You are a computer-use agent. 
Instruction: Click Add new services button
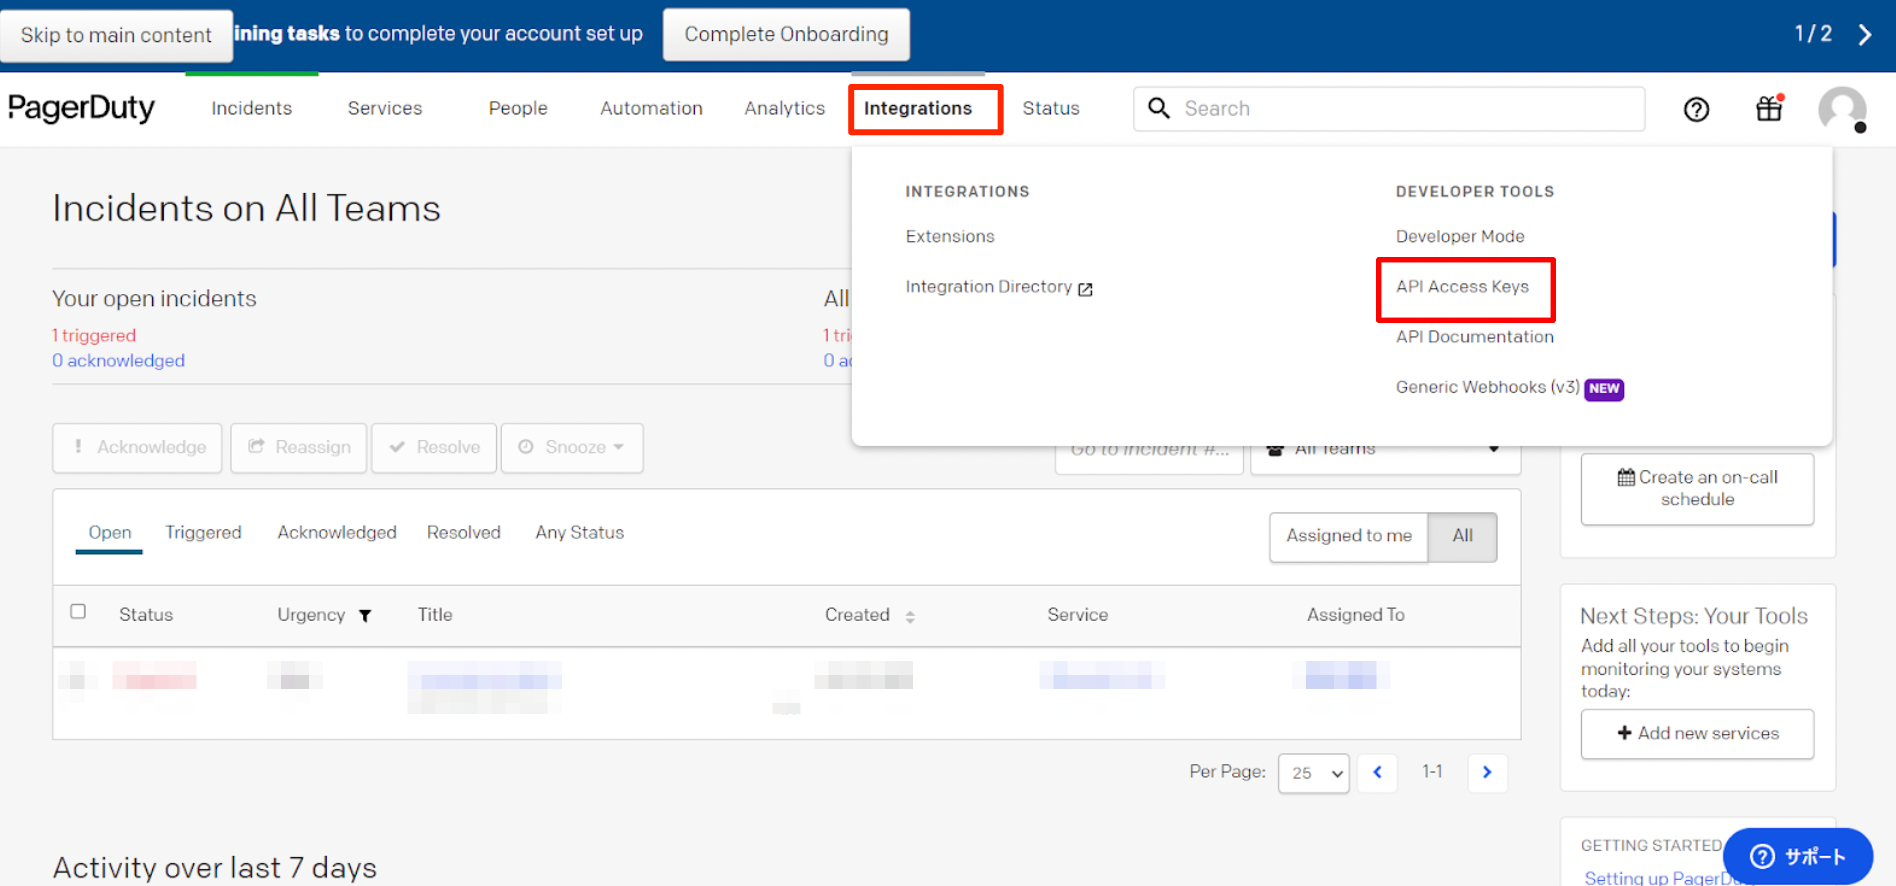1697,734
